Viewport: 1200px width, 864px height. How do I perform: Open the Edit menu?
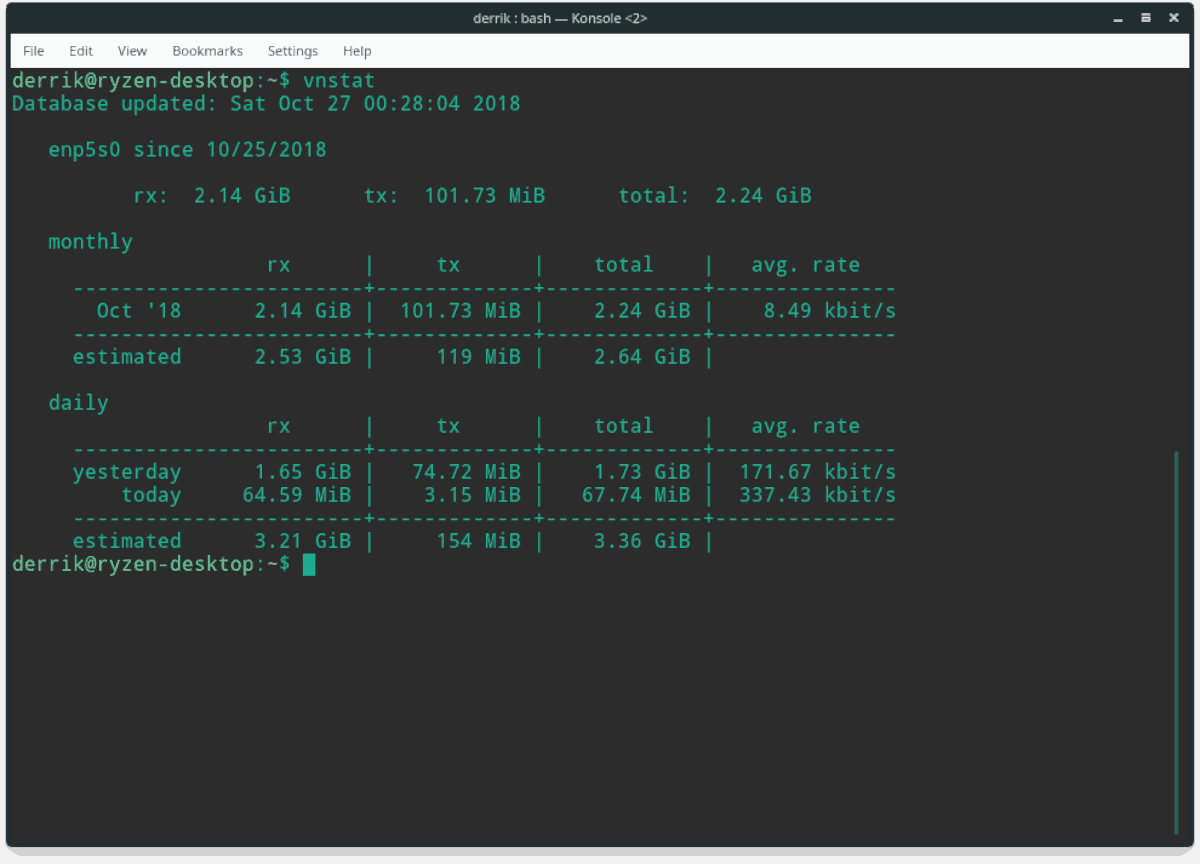point(80,50)
